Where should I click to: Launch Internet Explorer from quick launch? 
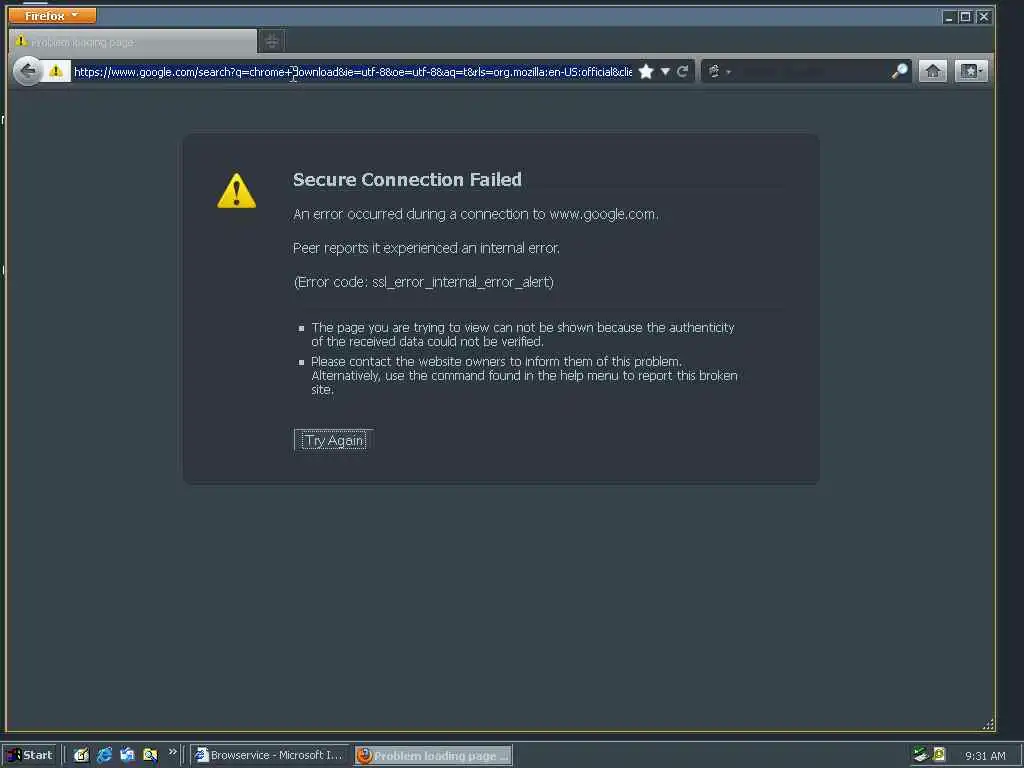(x=104, y=755)
